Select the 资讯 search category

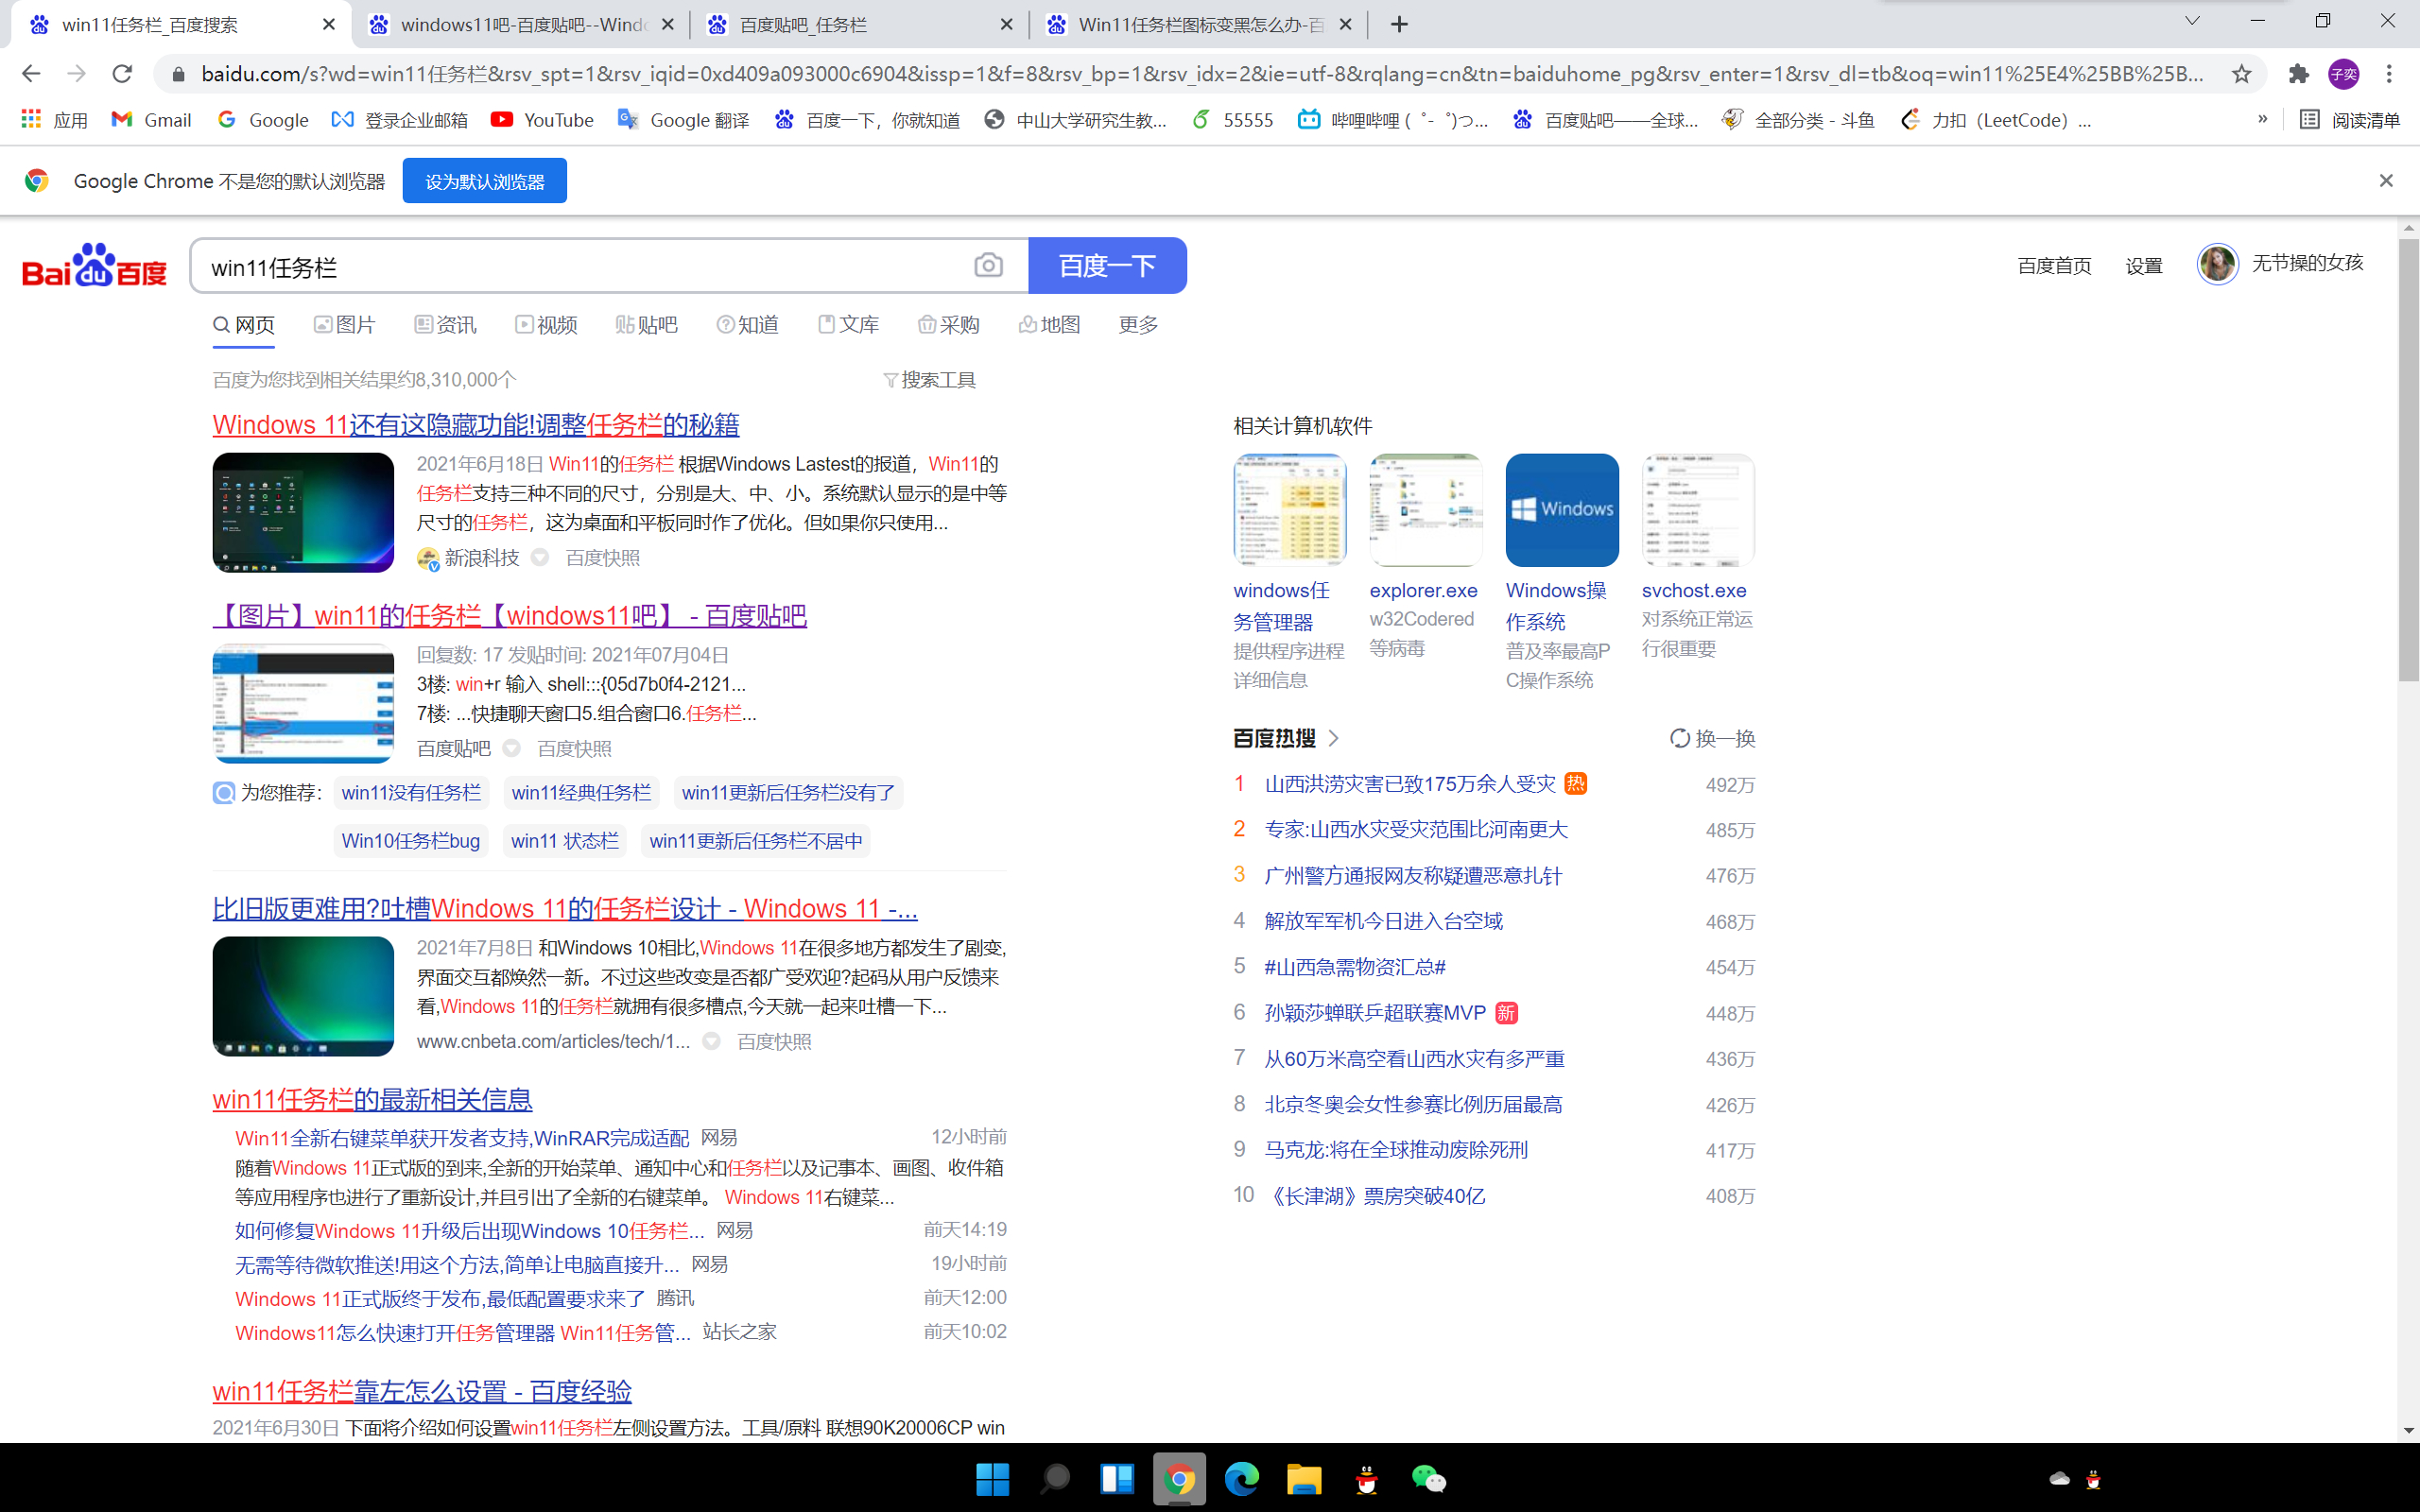(x=445, y=325)
